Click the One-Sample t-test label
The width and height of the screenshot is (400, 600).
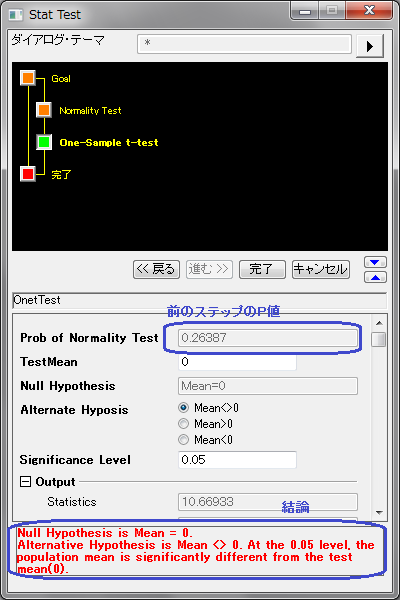click(109, 143)
